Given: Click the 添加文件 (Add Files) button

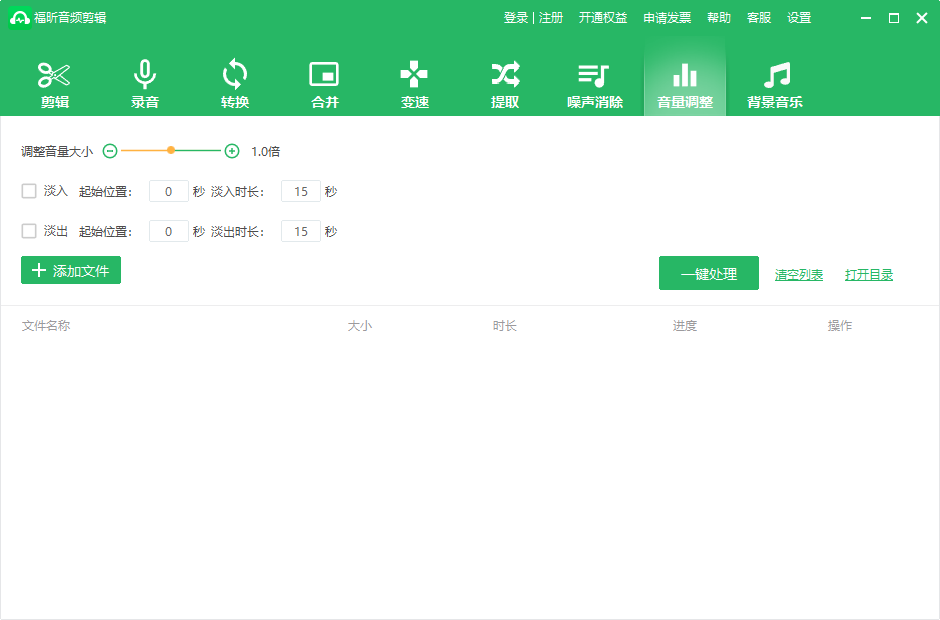Looking at the screenshot, I should [70, 270].
